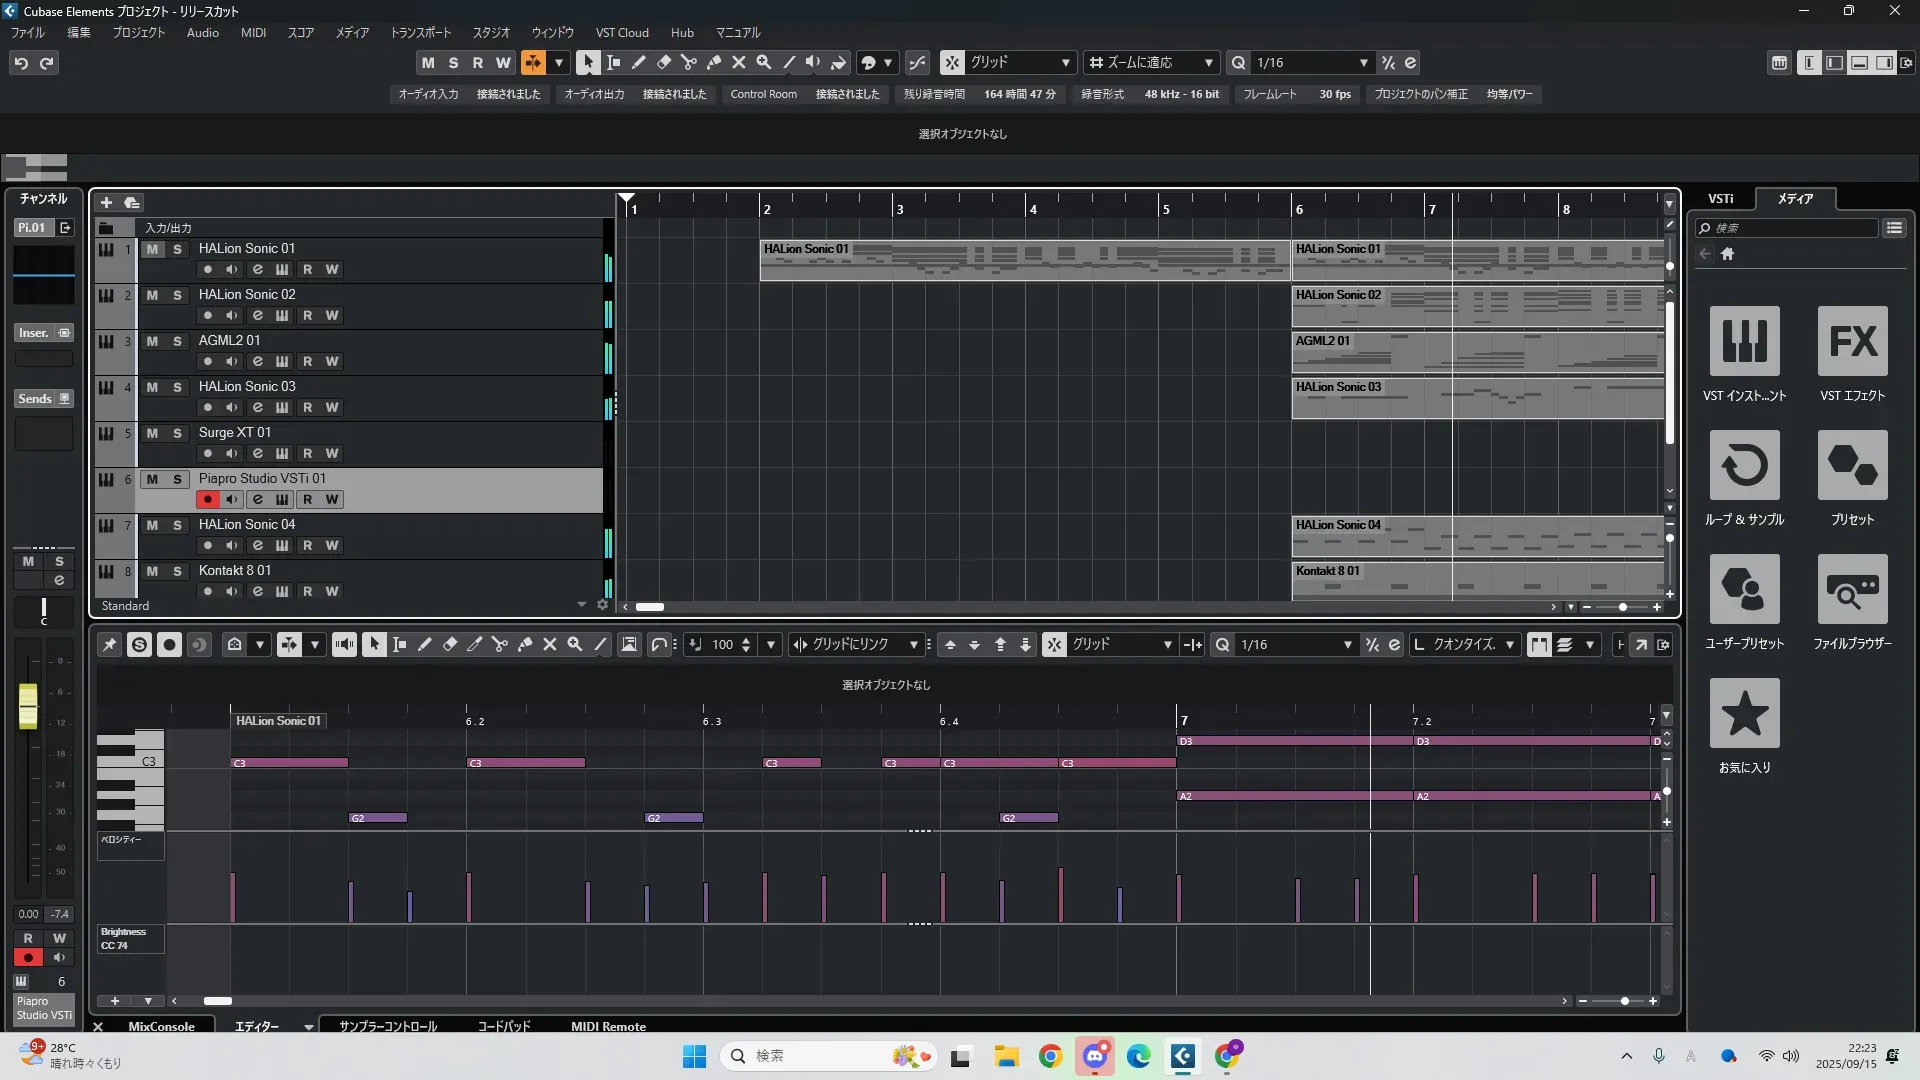The image size is (1920, 1080).
Task: Select the Glue tool in main toolbar
Action: (x=714, y=62)
